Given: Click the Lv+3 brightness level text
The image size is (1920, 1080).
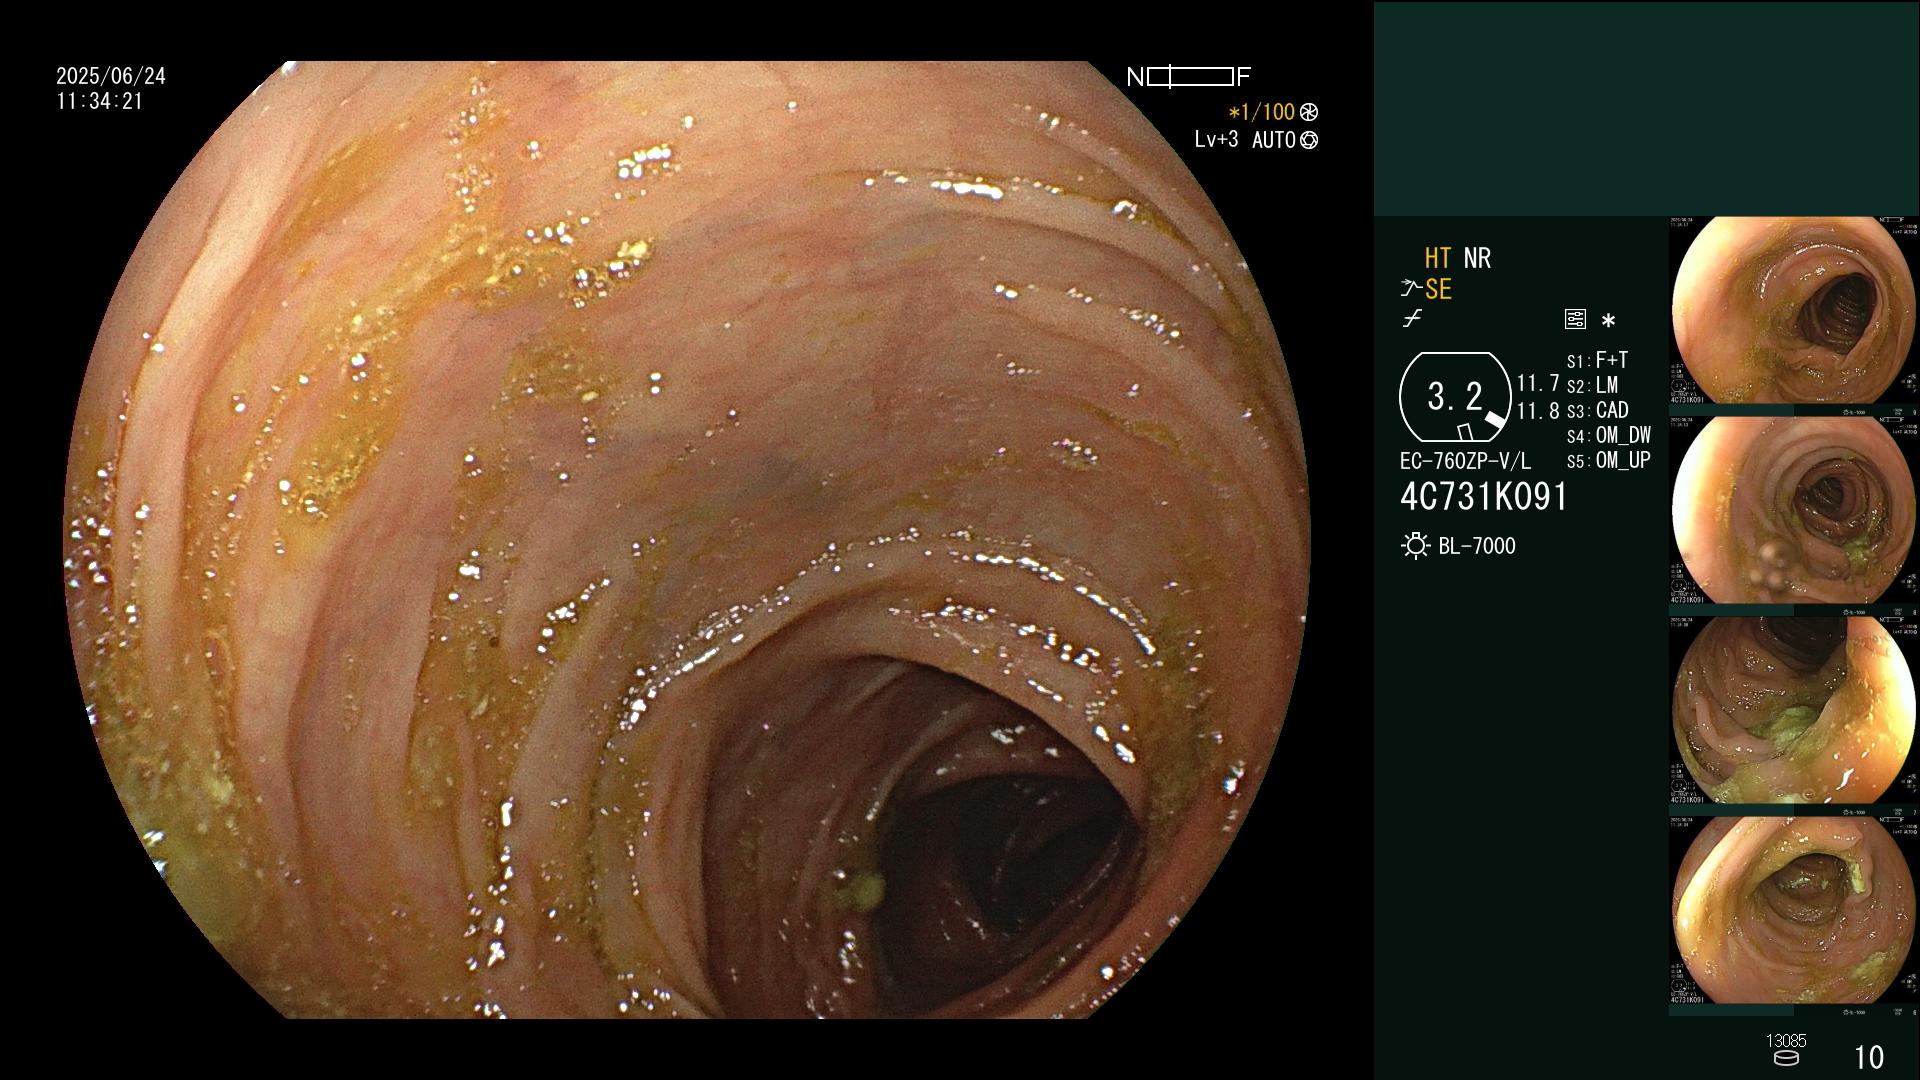Looking at the screenshot, I should coord(1216,140).
